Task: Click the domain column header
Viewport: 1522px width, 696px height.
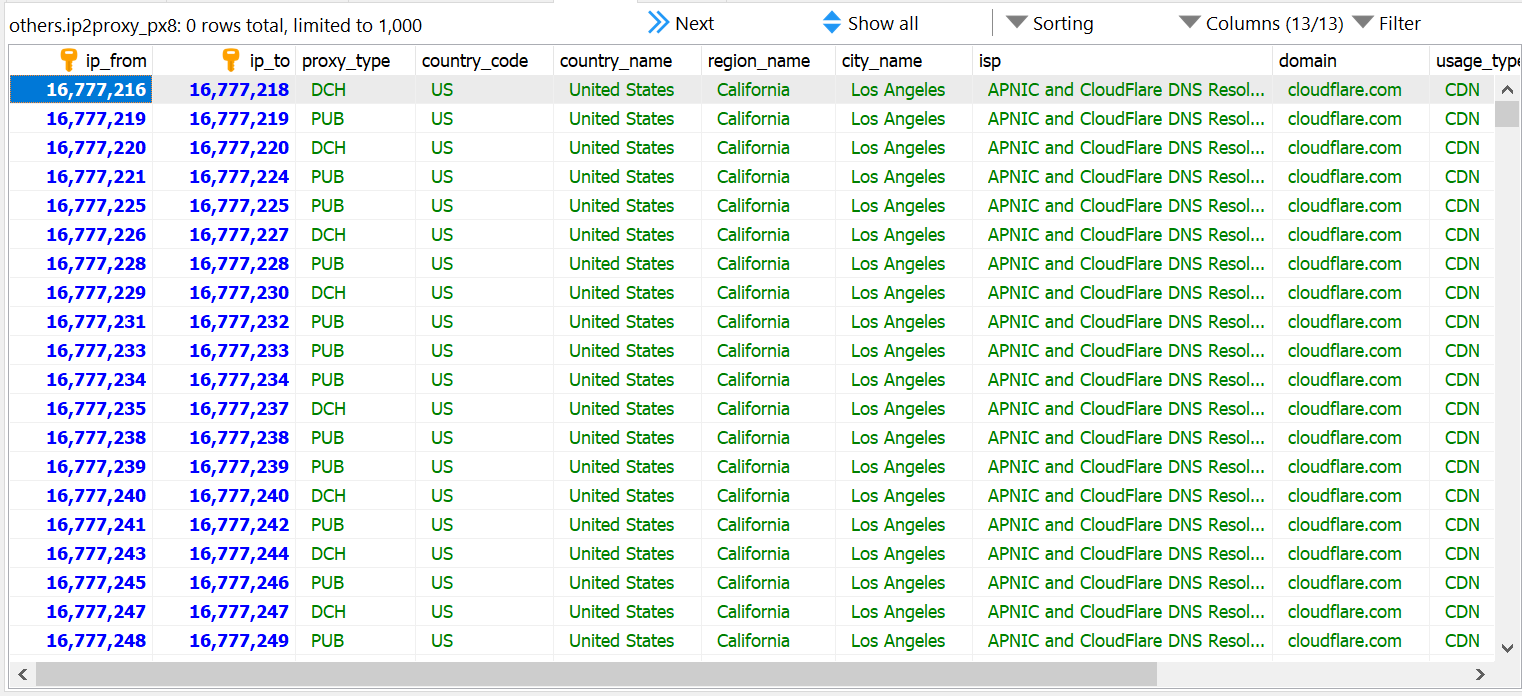Action: pos(1308,61)
